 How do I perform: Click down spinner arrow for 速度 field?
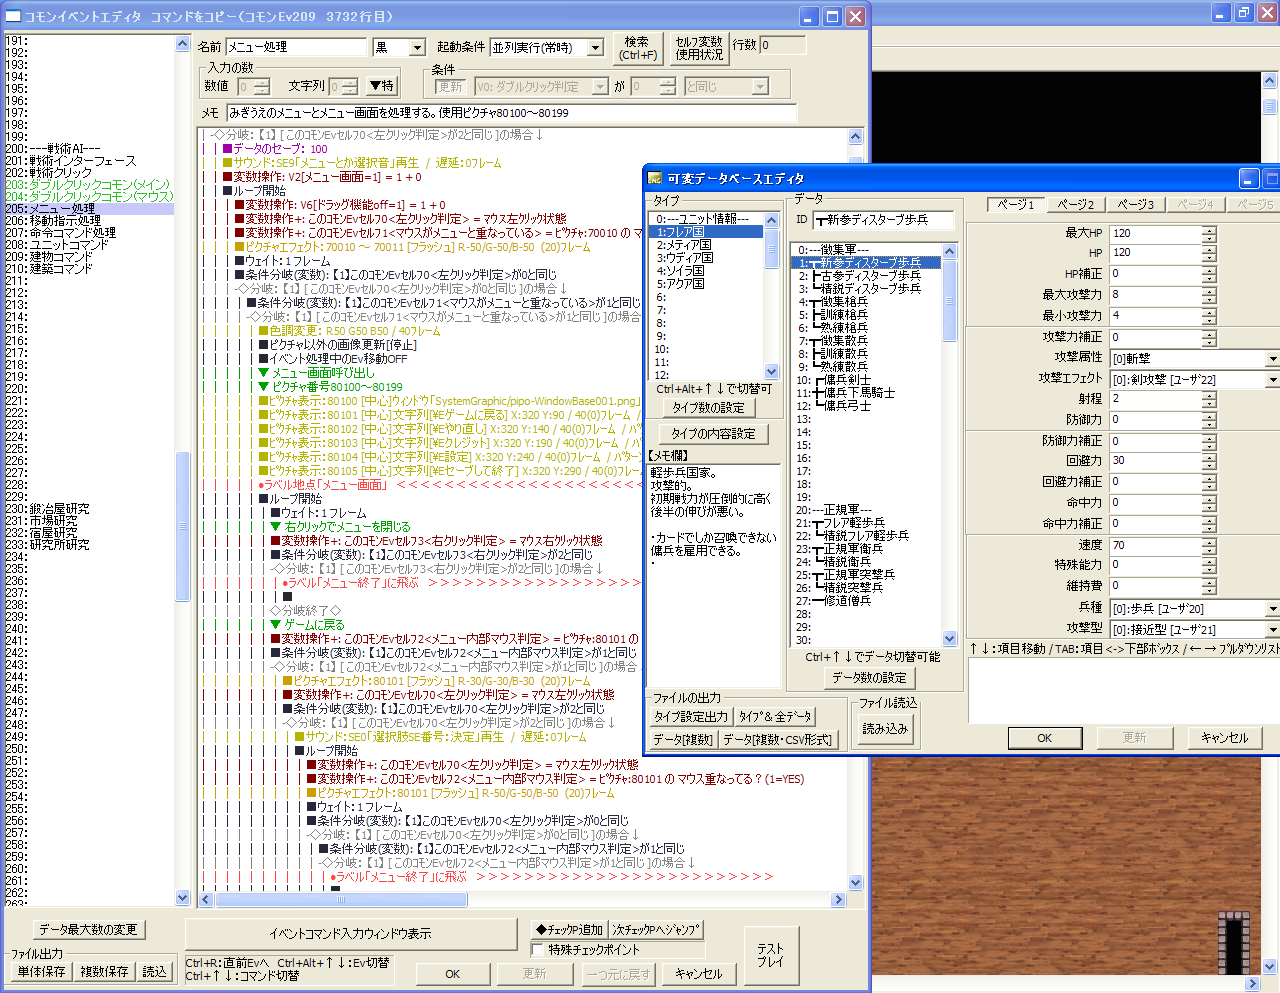pyautogui.click(x=1209, y=550)
